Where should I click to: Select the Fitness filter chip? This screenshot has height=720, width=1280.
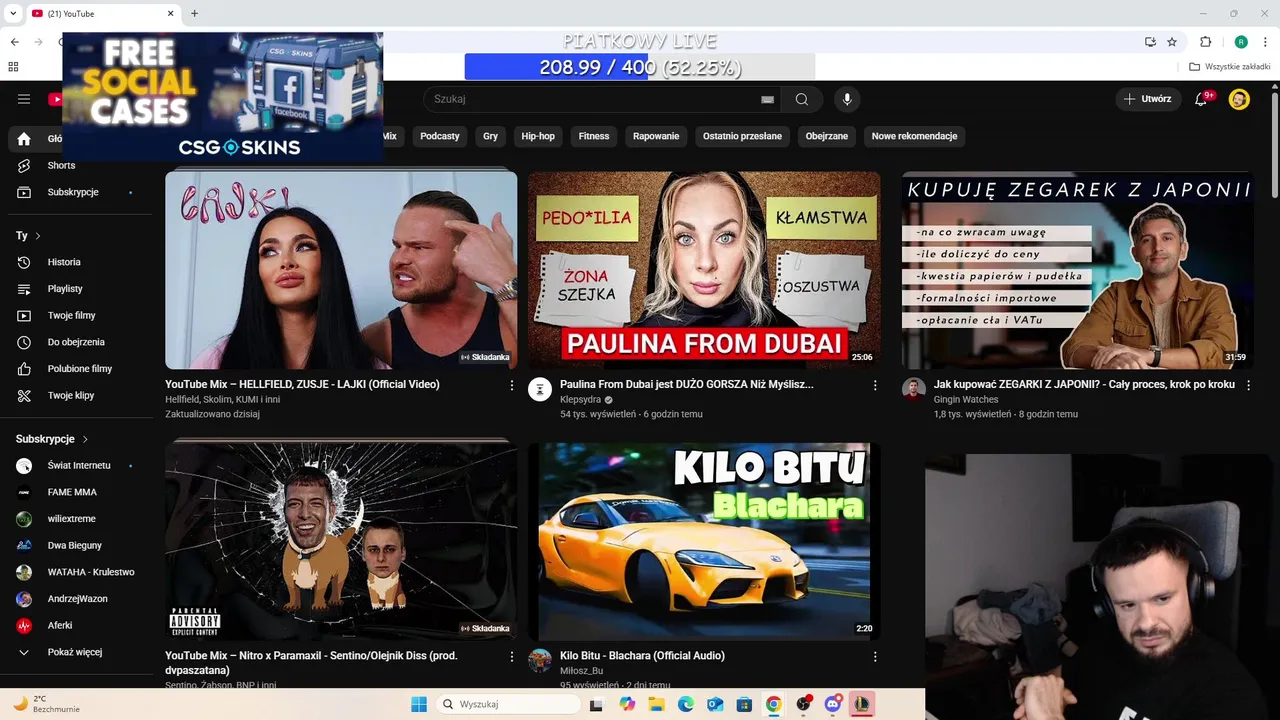tap(594, 136)
